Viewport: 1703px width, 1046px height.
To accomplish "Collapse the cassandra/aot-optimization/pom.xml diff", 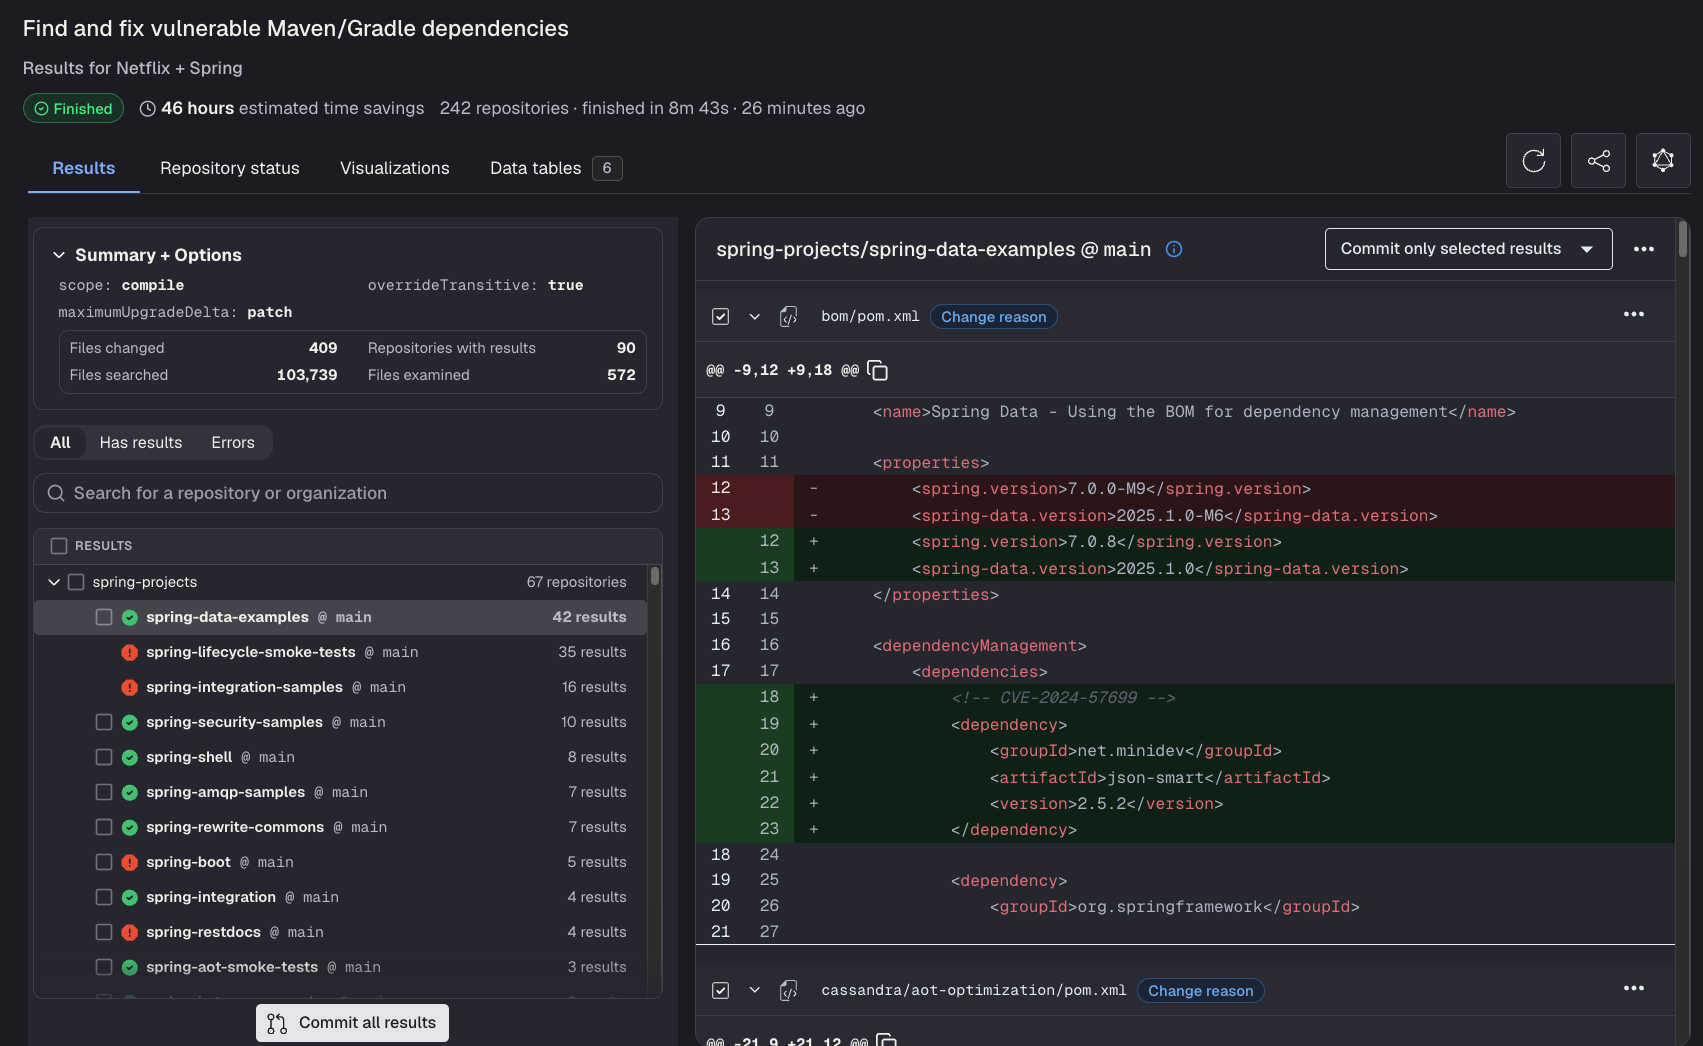I will (x=755, y=990).
